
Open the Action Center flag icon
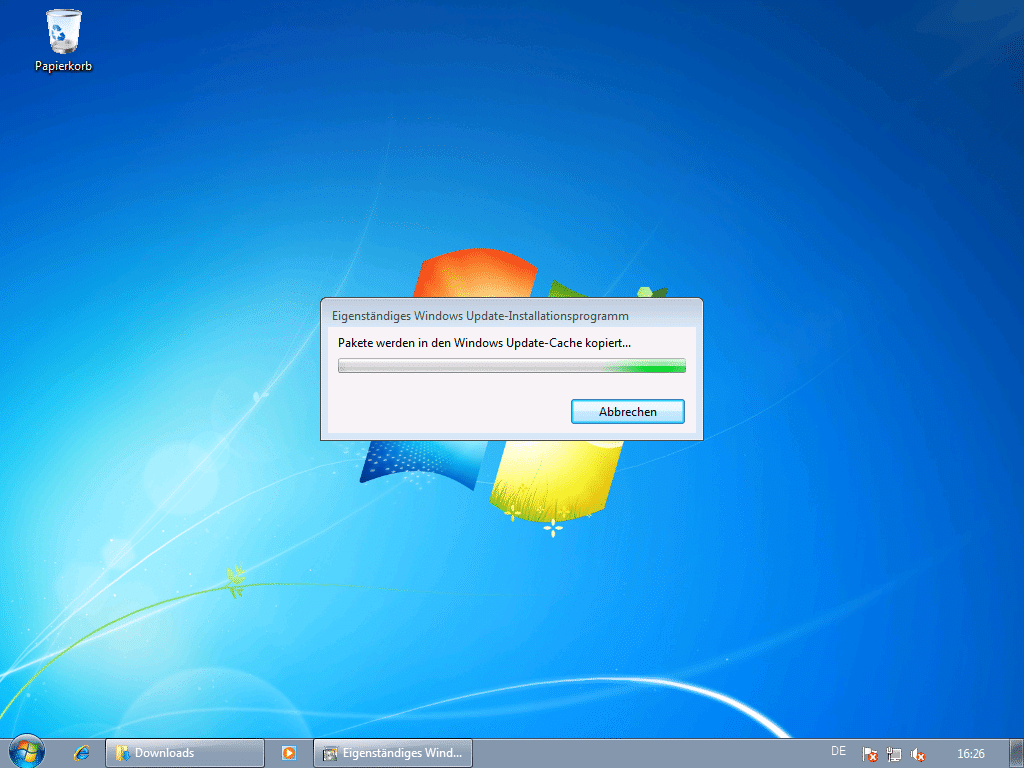point(869,754)
